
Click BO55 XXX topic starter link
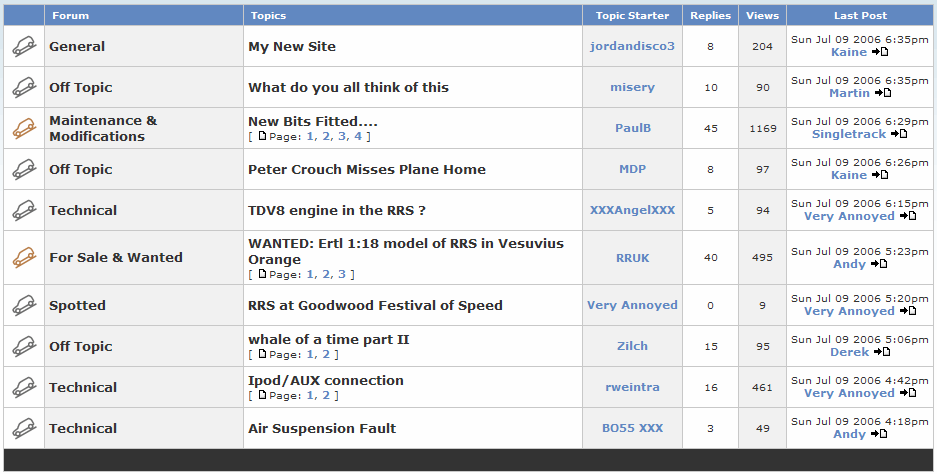coord(632,429)
